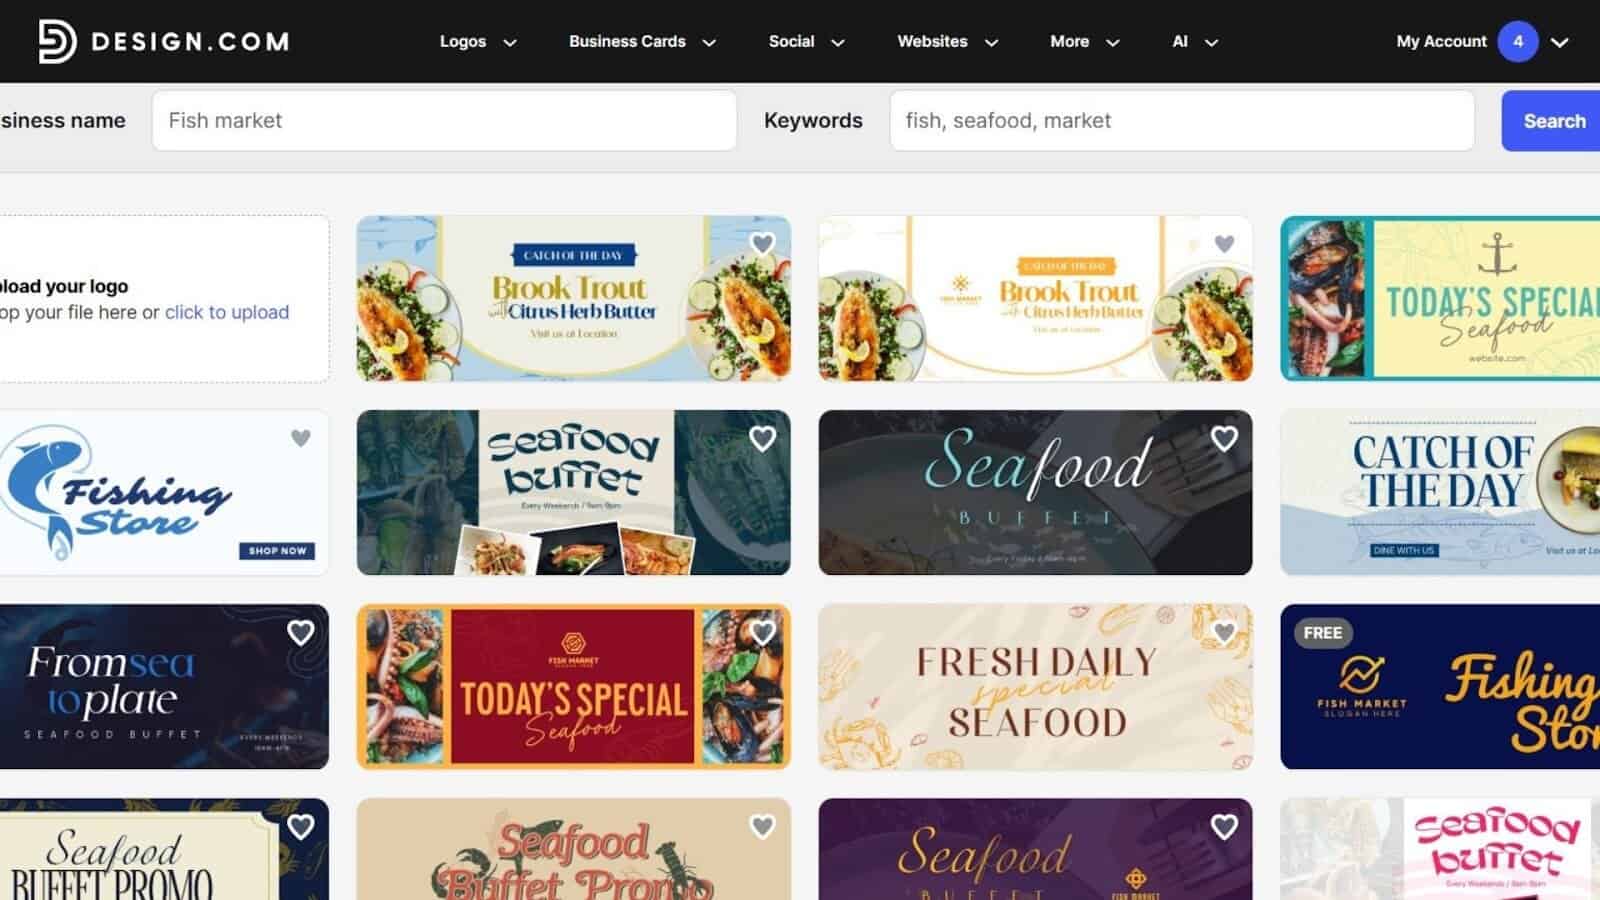The image size is (1600, 900).
Task: Open the Websites menu
Action: [947, 41]
